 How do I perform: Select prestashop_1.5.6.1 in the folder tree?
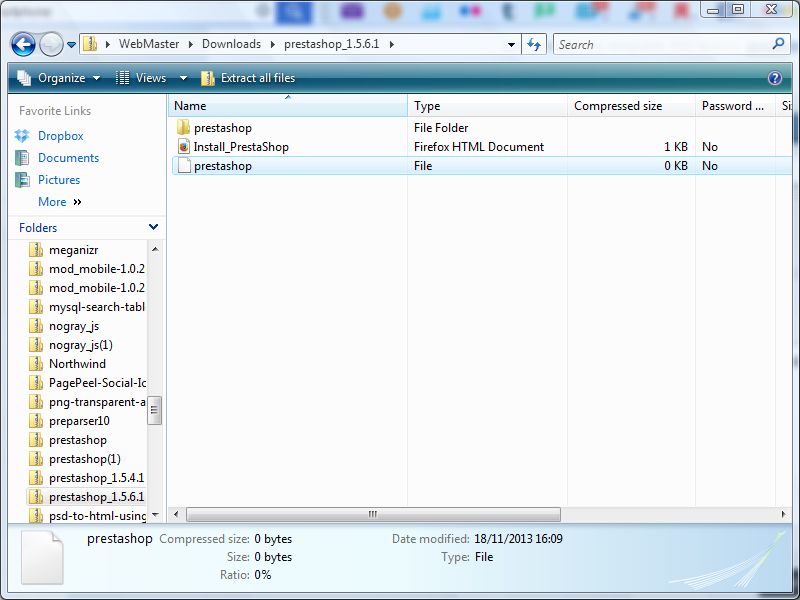96,497
